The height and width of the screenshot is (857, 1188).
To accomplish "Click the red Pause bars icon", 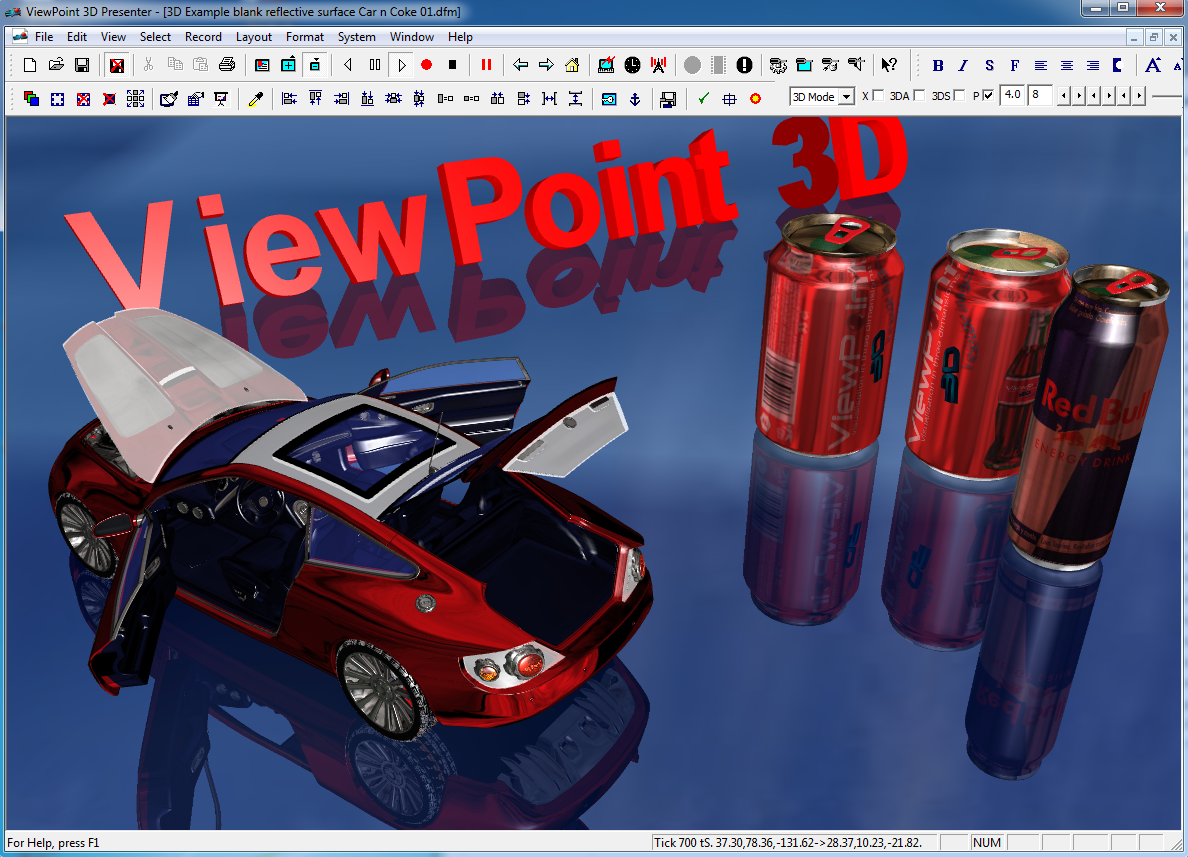I will pyautogui.click(x=487, y=65).
